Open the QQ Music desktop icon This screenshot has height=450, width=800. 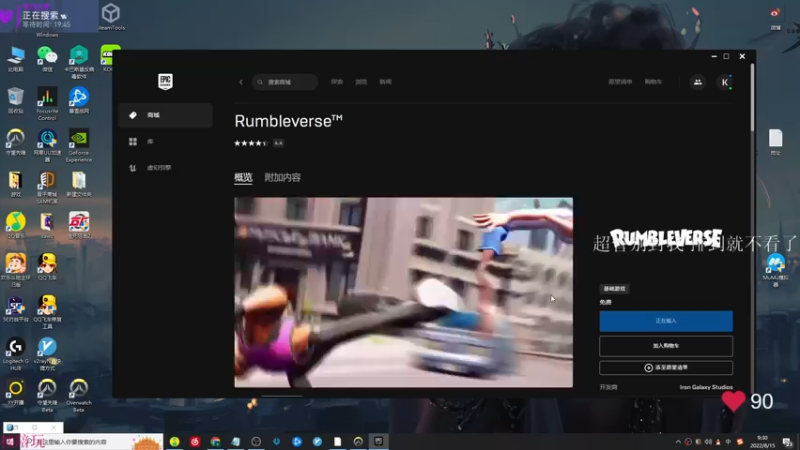(x=16, y=226)
